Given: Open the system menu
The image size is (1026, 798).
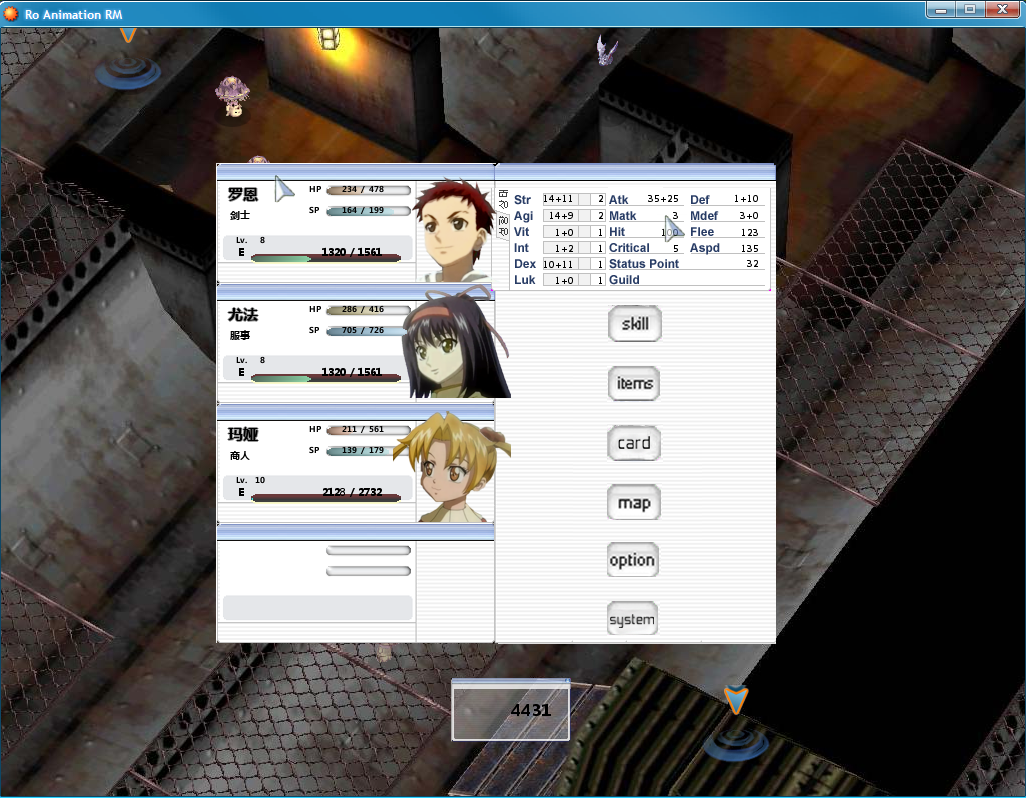Looking at the screenshot, I should (632, 619).
